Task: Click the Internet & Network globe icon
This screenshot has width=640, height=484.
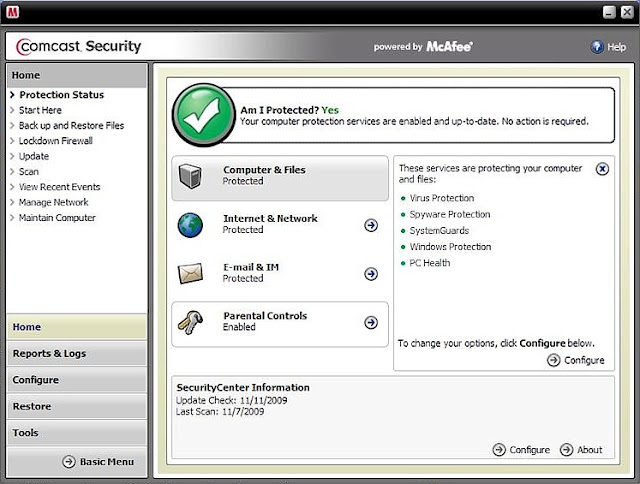Action: point(193,224)
